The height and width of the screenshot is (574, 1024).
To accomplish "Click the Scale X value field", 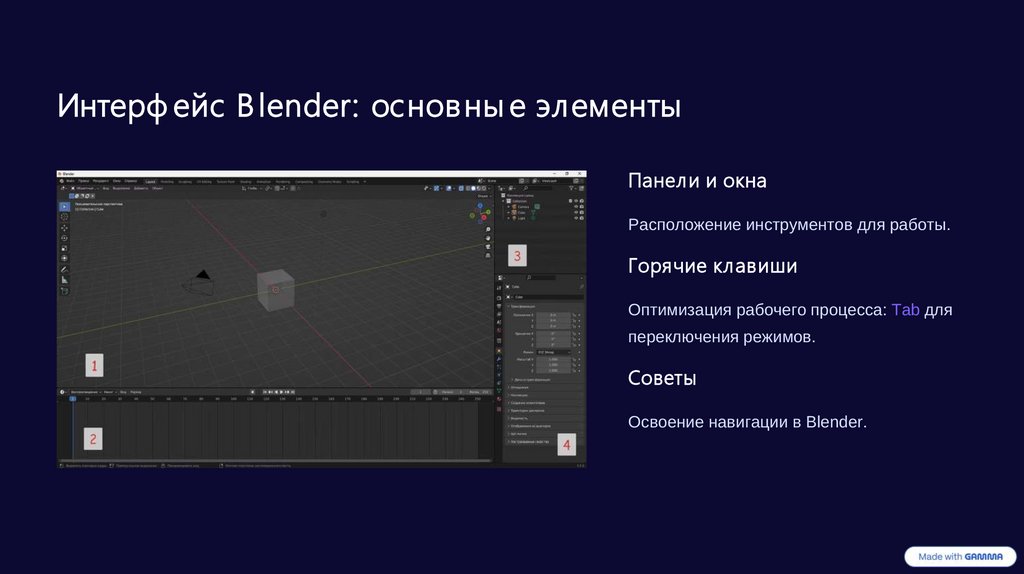I will [553, 359].
